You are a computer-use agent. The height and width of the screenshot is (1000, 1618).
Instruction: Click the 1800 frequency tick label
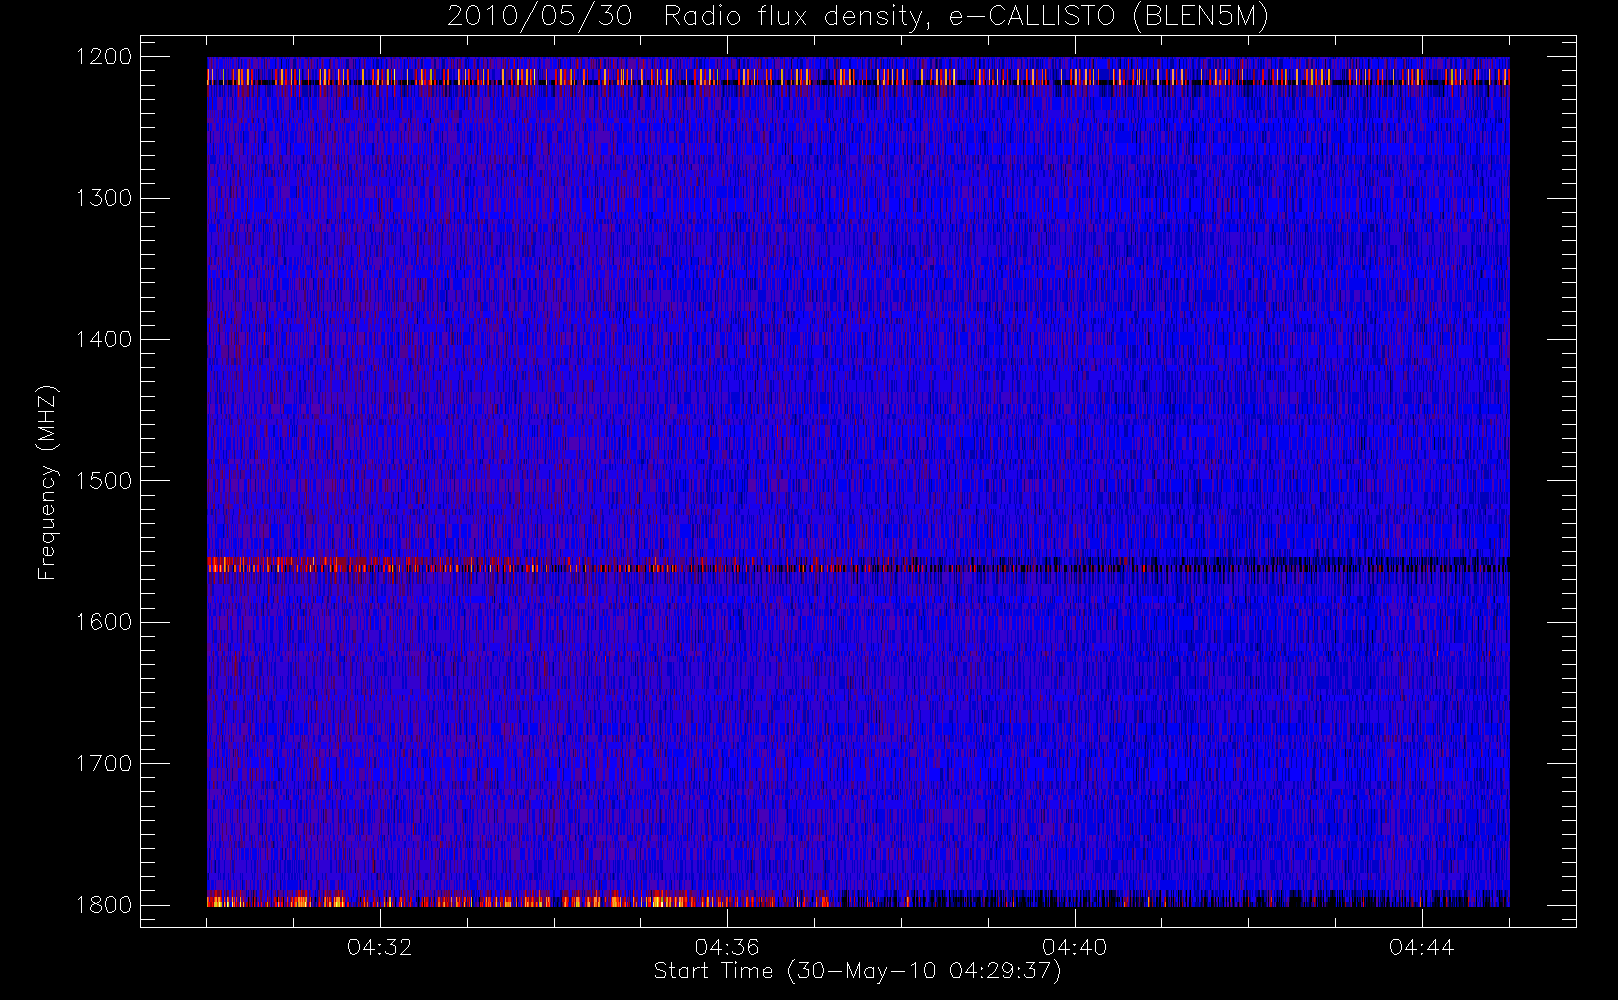pyautogui.click(x=104, y=905)
